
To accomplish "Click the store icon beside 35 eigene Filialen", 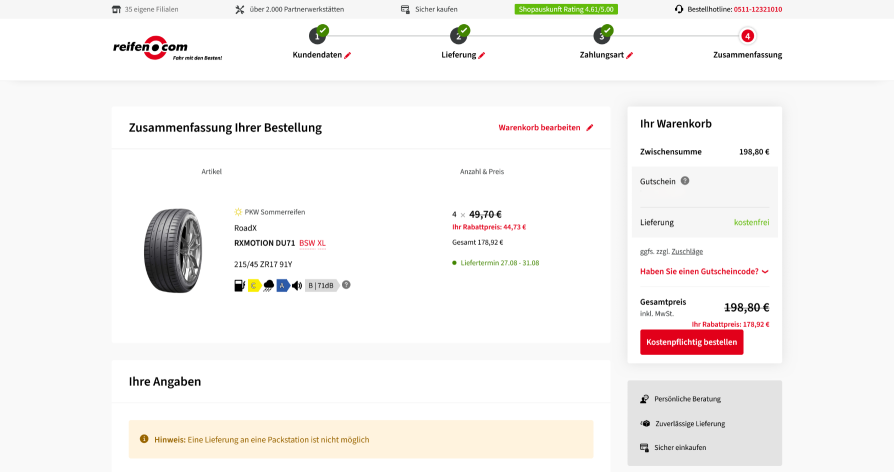I will [x=116, y=9].
